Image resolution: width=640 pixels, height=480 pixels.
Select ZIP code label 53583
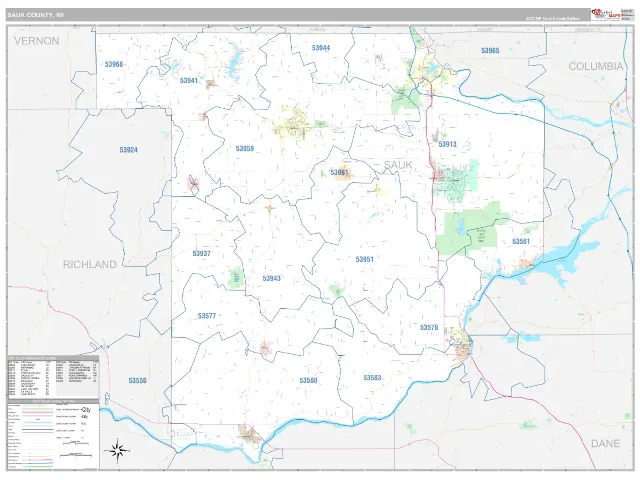point(372,378)
